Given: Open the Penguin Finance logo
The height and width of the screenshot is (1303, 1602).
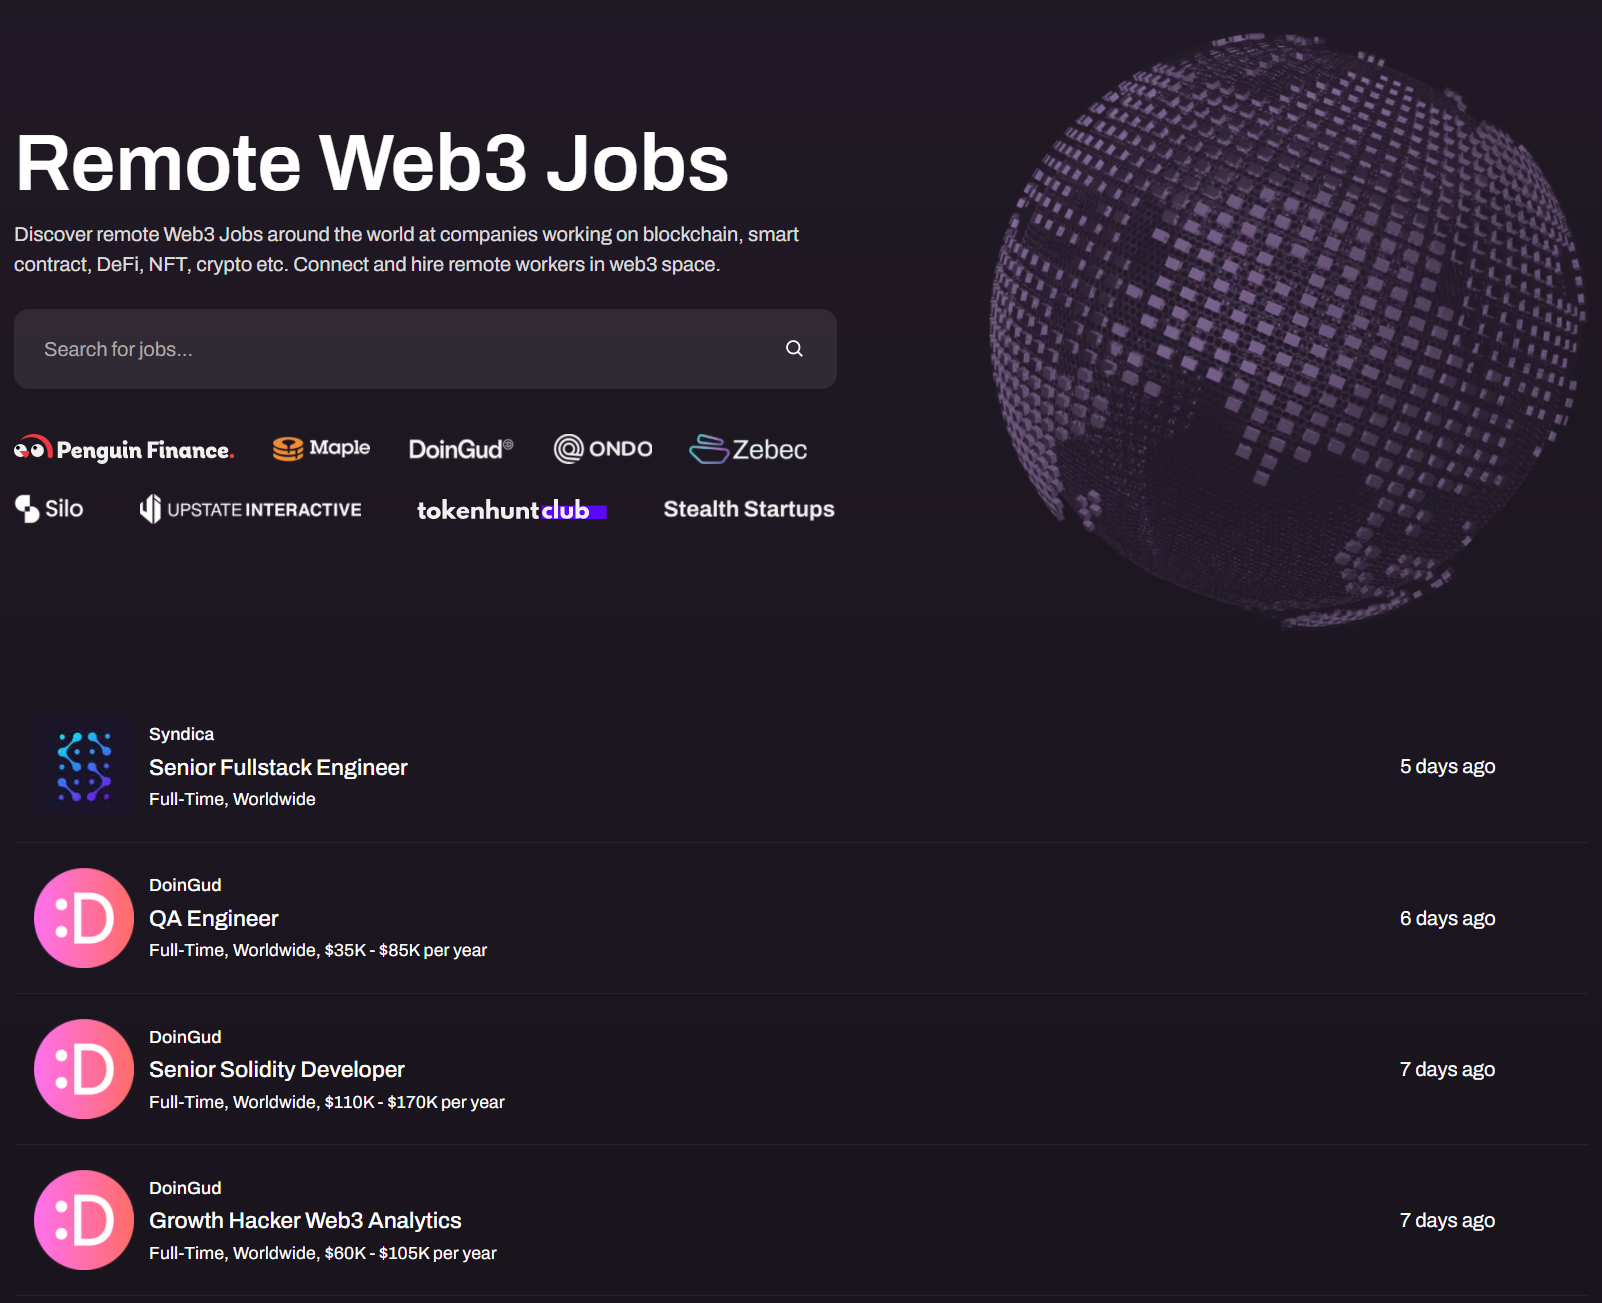Looking at the screenshot, I should click(x=124, y=449).
